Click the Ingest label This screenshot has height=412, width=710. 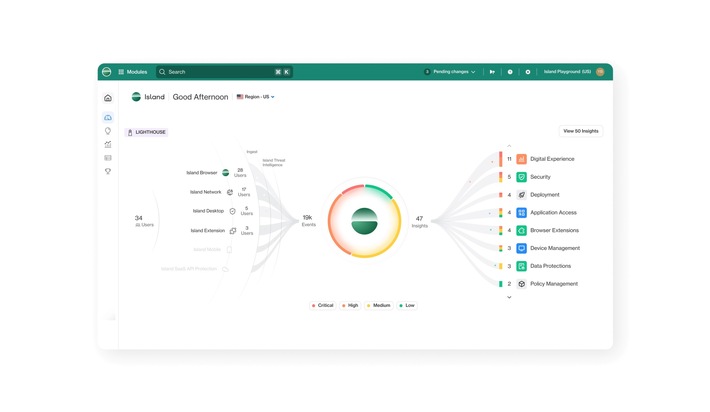(x=252, y=152)
